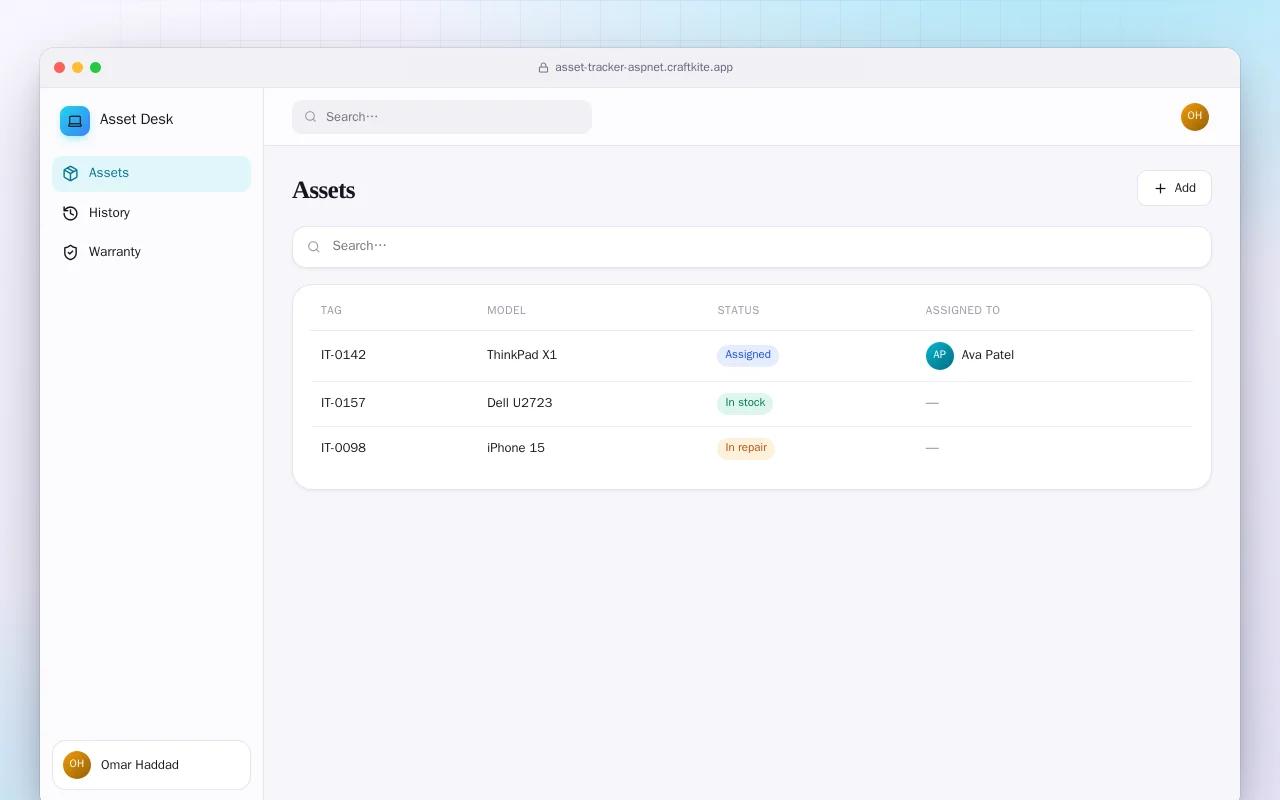The width and height of the screenshot is (1280, 800).
Task: Click the ASSIGNED TO column header
Action: click(963, 310)
